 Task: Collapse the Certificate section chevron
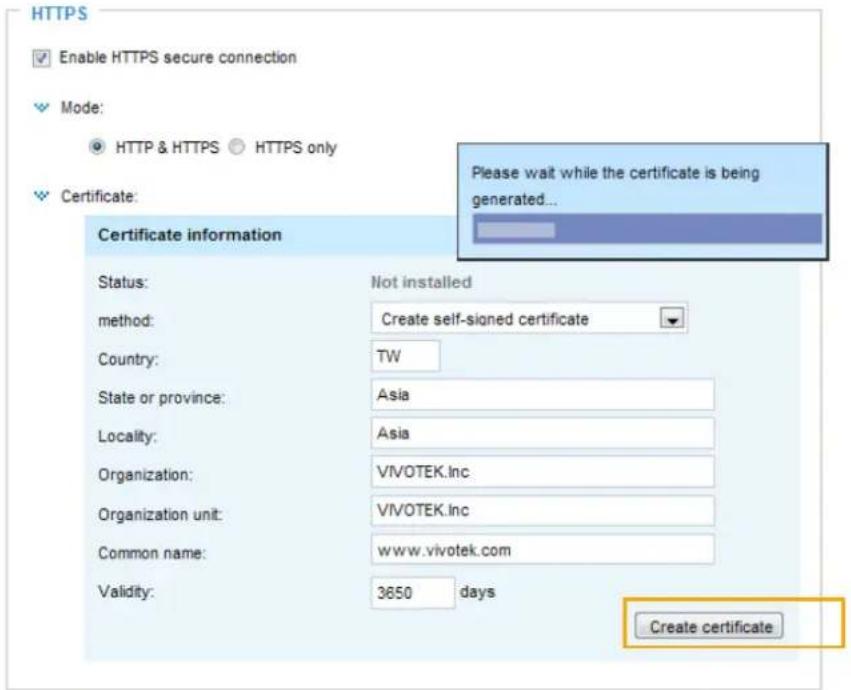pyautogui.click(x=41, y=195)
